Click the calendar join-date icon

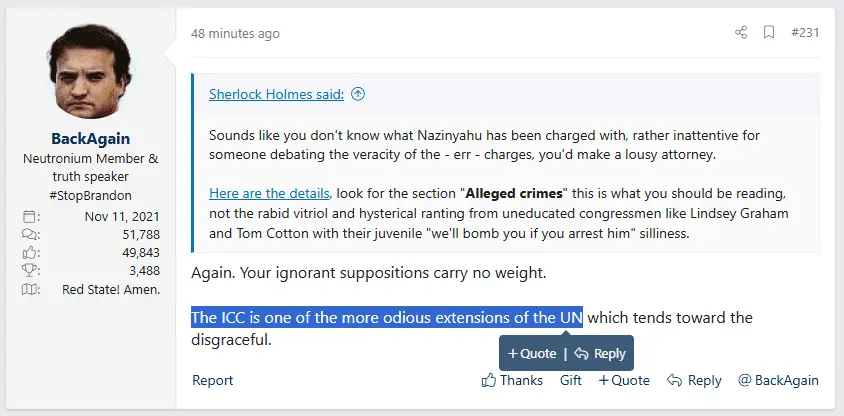[x=30, y=216]
